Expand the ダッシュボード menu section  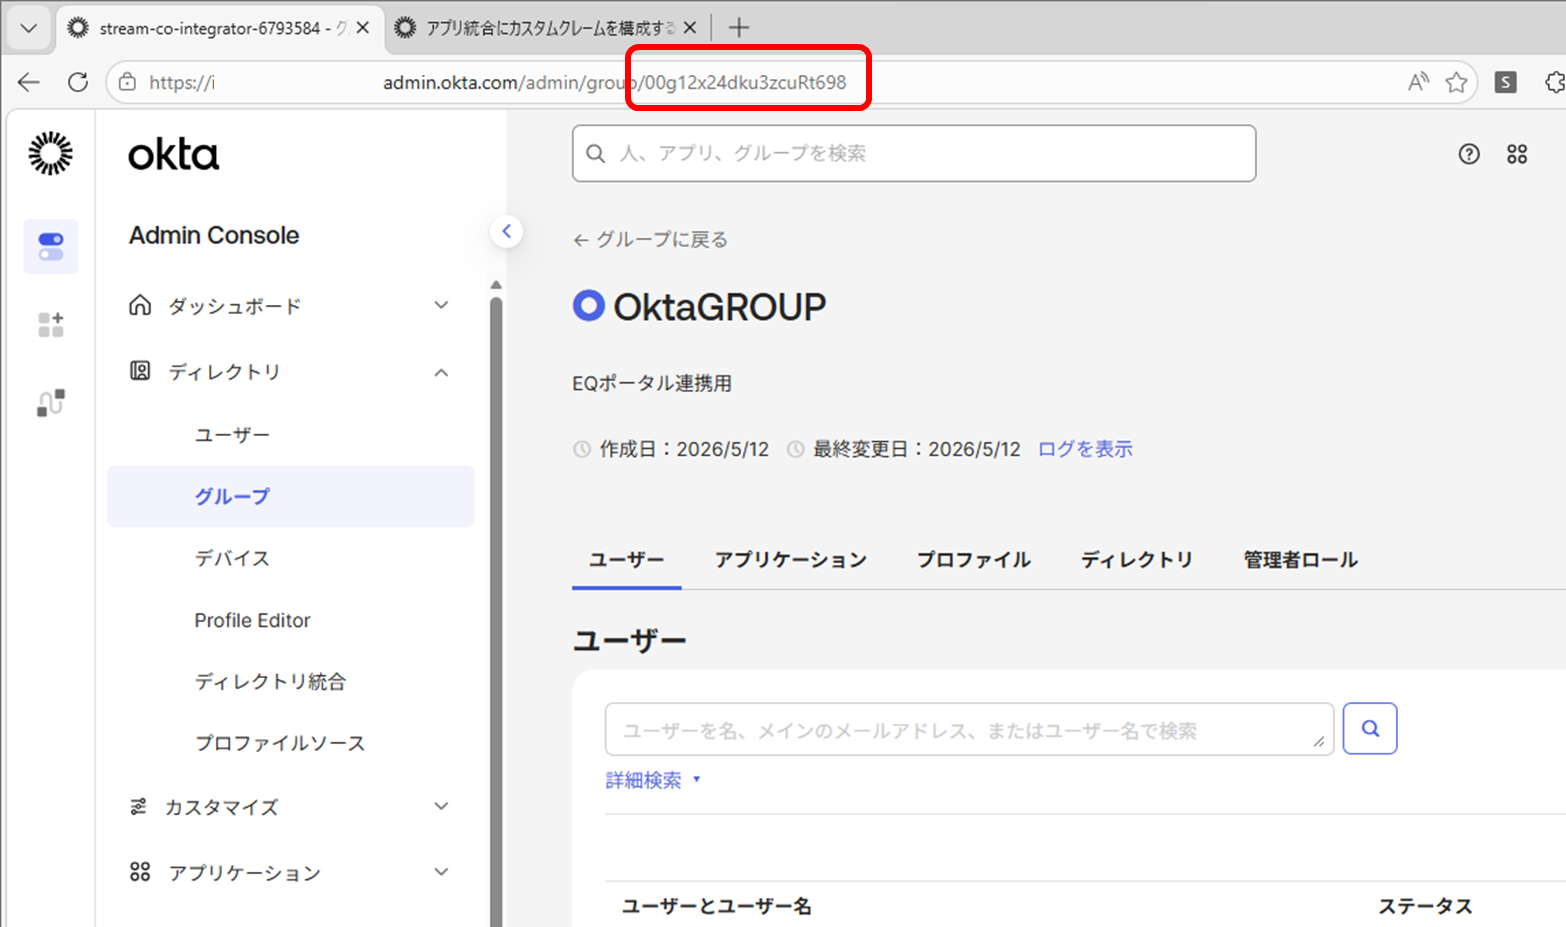(290, 306)
